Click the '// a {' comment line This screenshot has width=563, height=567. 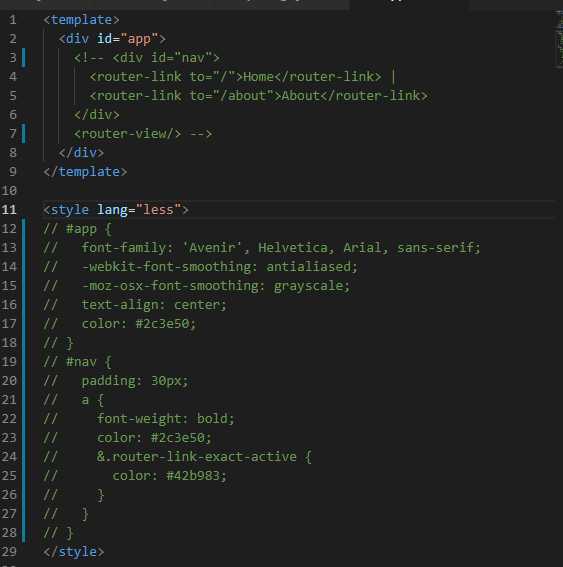74,400
